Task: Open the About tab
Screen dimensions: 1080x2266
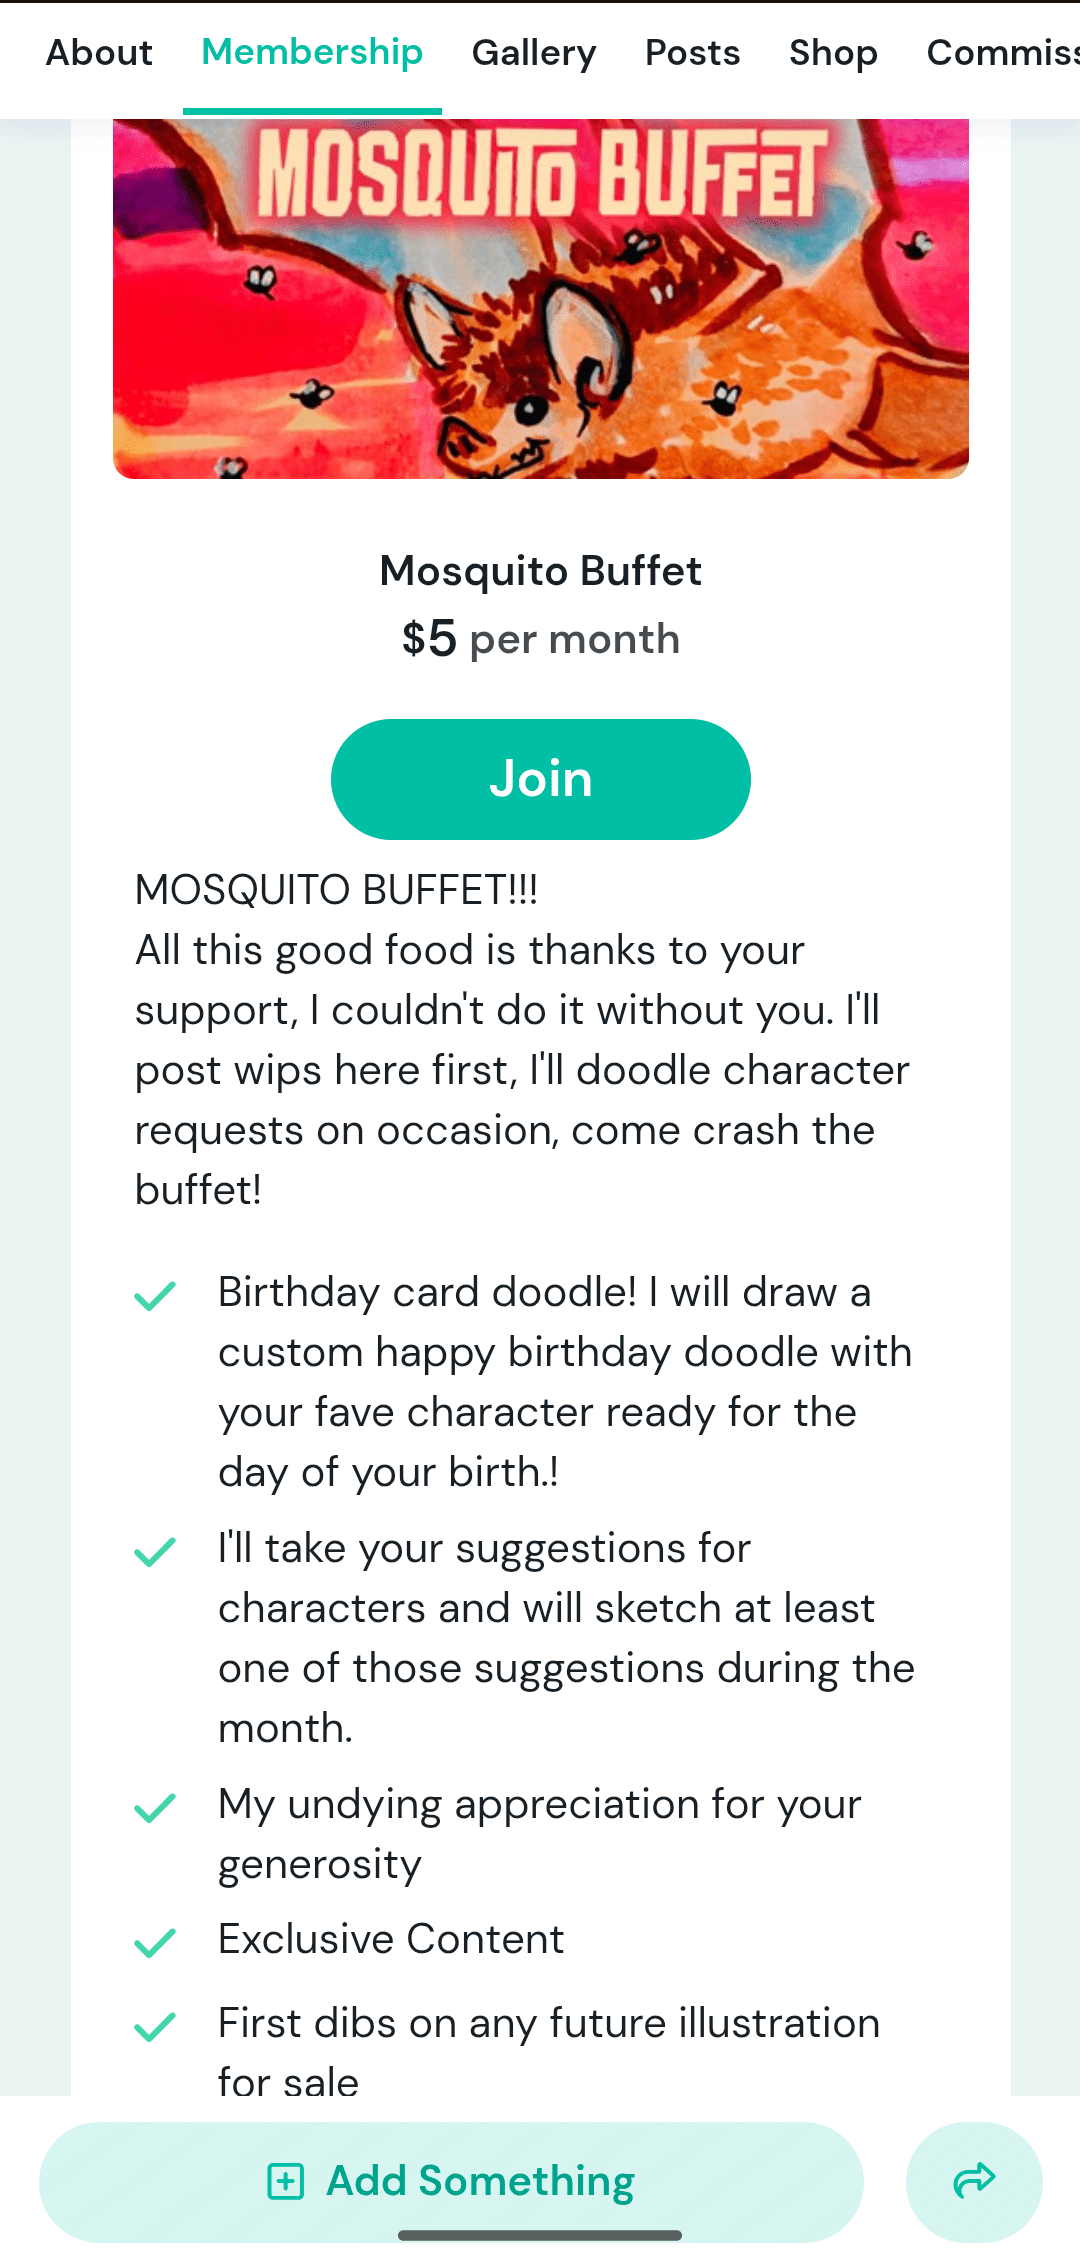Action: (x=99, y=53)
